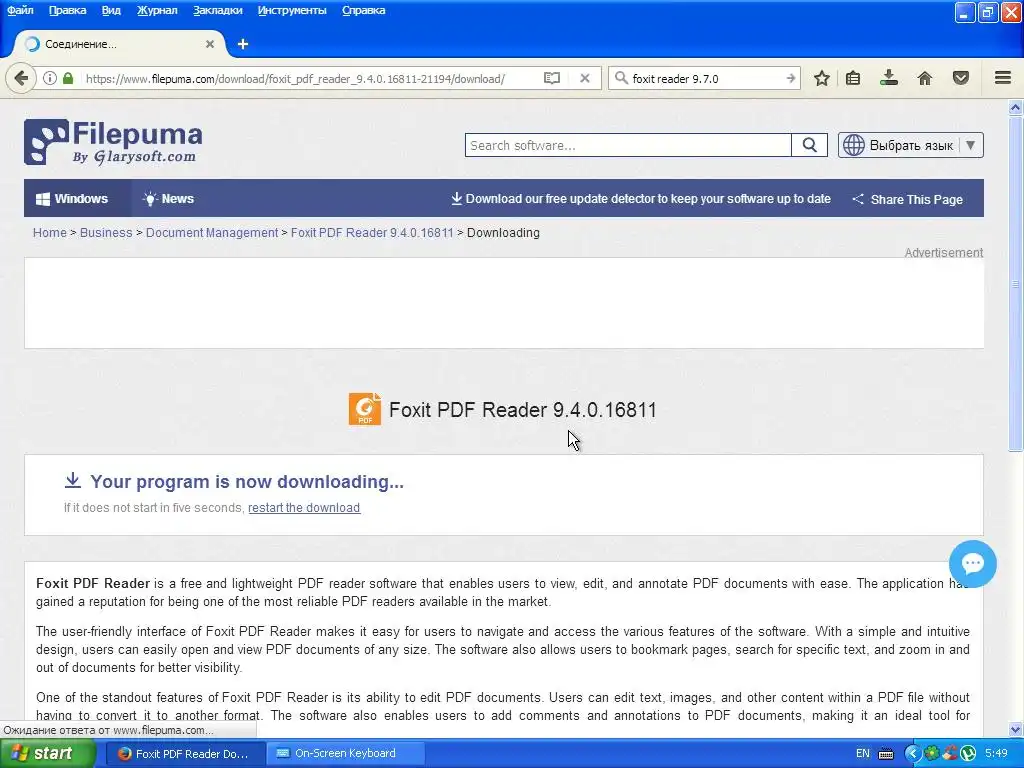Go to Document Management breadcrumb link
The width and height of the screenshot is (1024, 768).
212,232
